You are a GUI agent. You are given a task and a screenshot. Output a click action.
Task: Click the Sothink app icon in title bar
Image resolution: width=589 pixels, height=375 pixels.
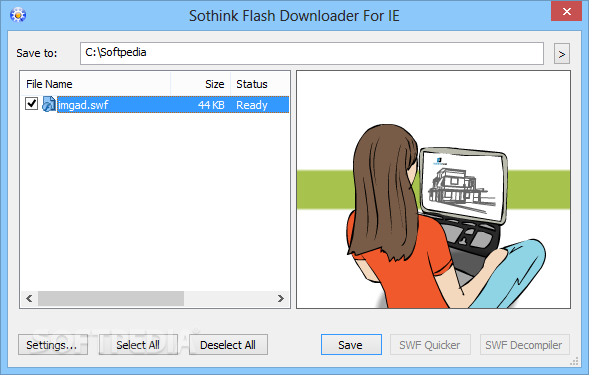point(18,15)
